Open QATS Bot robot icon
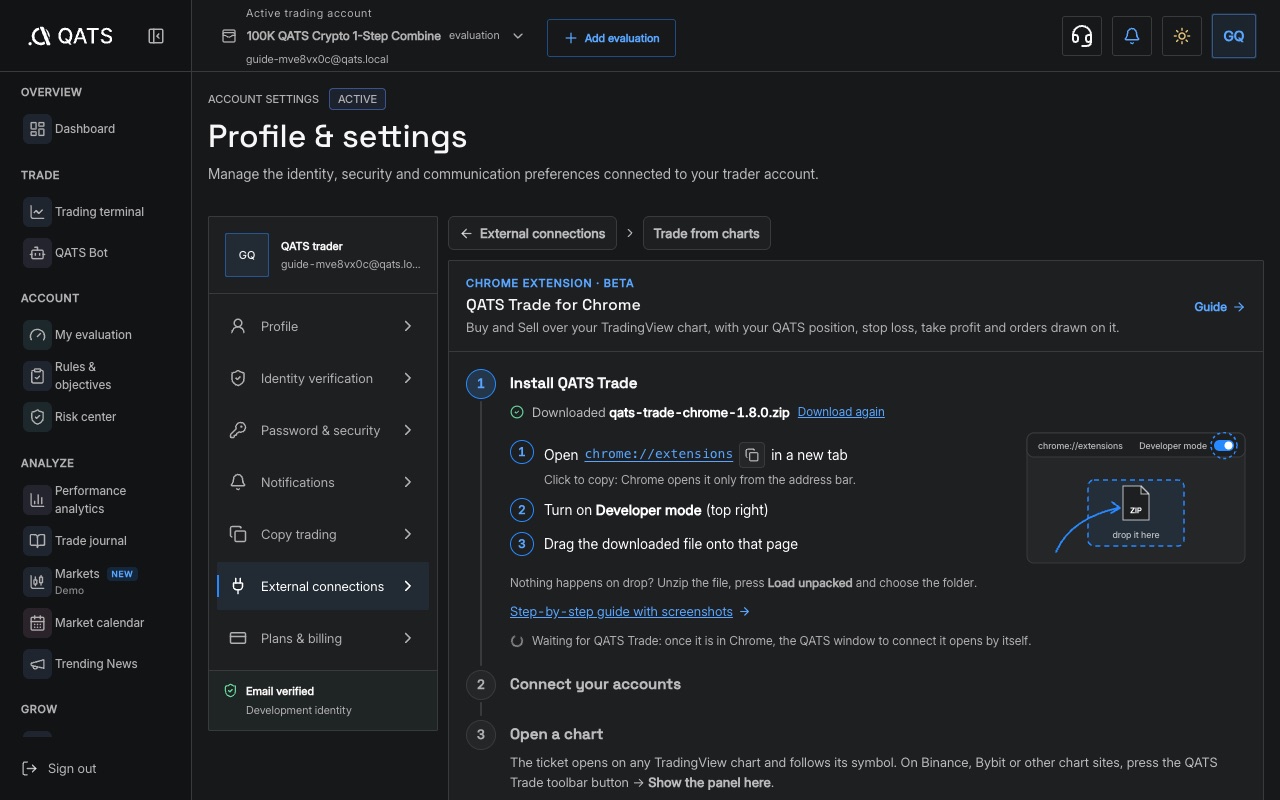This screenshot has height=800, width=1280. coord(37,253)
